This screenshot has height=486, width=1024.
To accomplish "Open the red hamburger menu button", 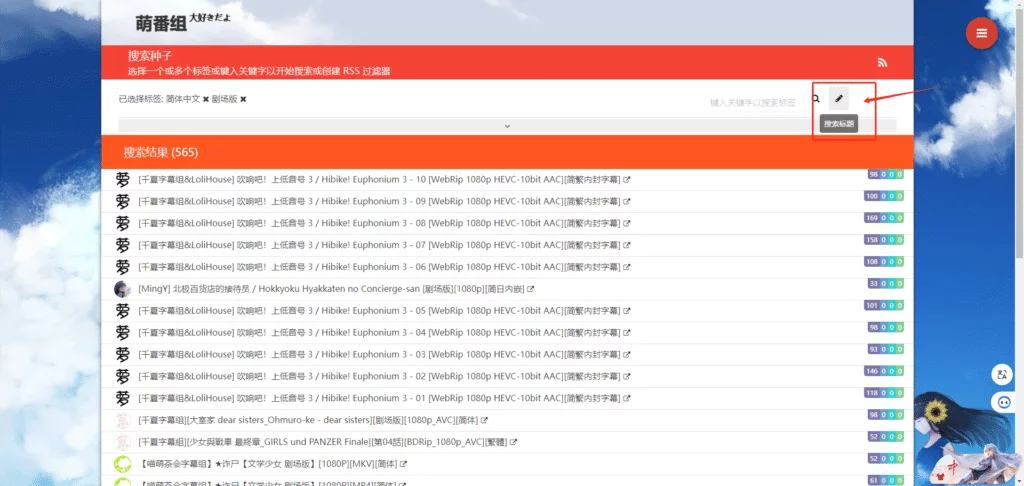I will [981, 33].
